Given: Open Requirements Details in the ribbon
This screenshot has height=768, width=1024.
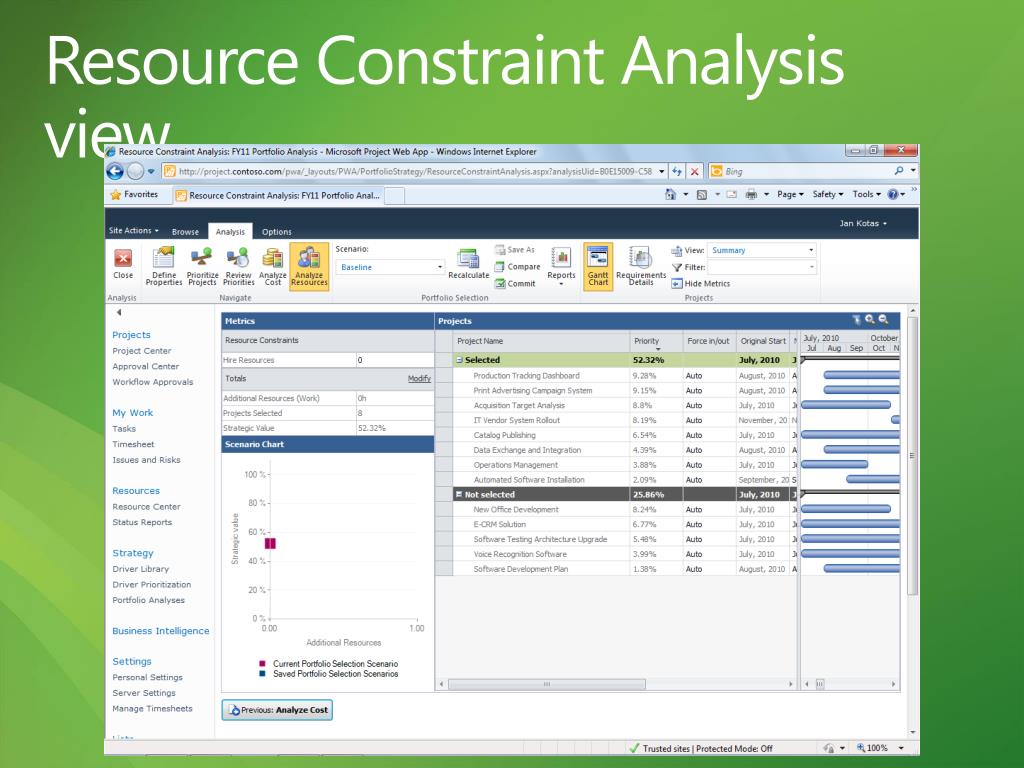Looking at the screenshot, I should [x=641, y=266].
